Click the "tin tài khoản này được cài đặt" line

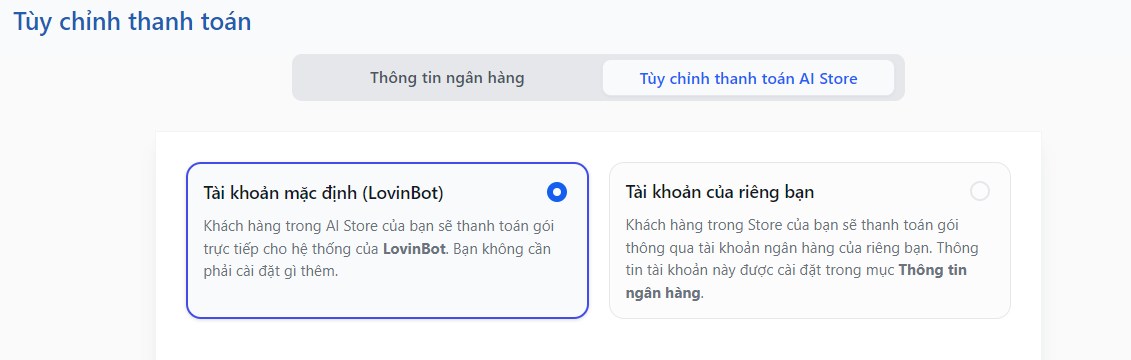click(x=796, y=271)
